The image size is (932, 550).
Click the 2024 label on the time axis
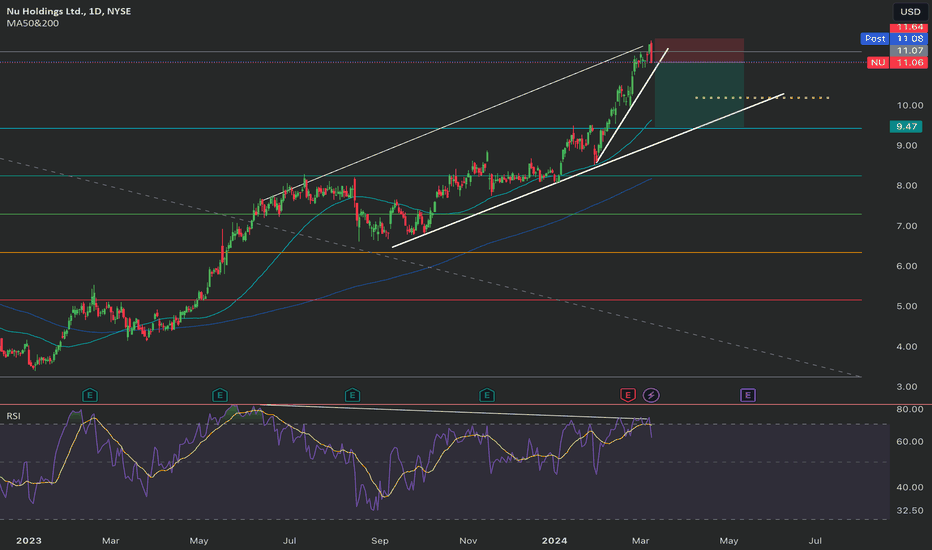[554, 540]
